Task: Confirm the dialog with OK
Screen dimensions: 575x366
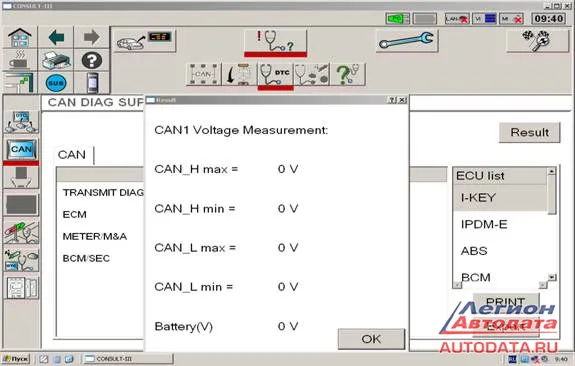Action: (371, 339)
